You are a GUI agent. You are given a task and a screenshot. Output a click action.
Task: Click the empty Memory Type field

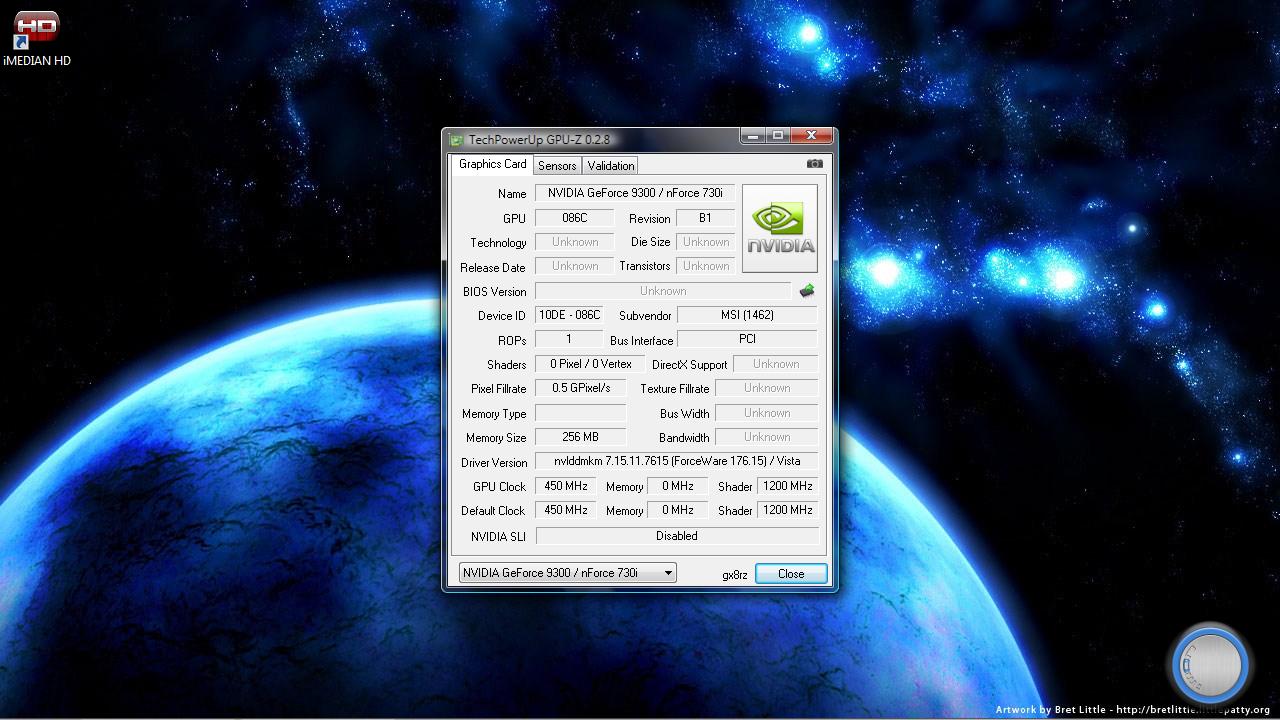[580, 413]
